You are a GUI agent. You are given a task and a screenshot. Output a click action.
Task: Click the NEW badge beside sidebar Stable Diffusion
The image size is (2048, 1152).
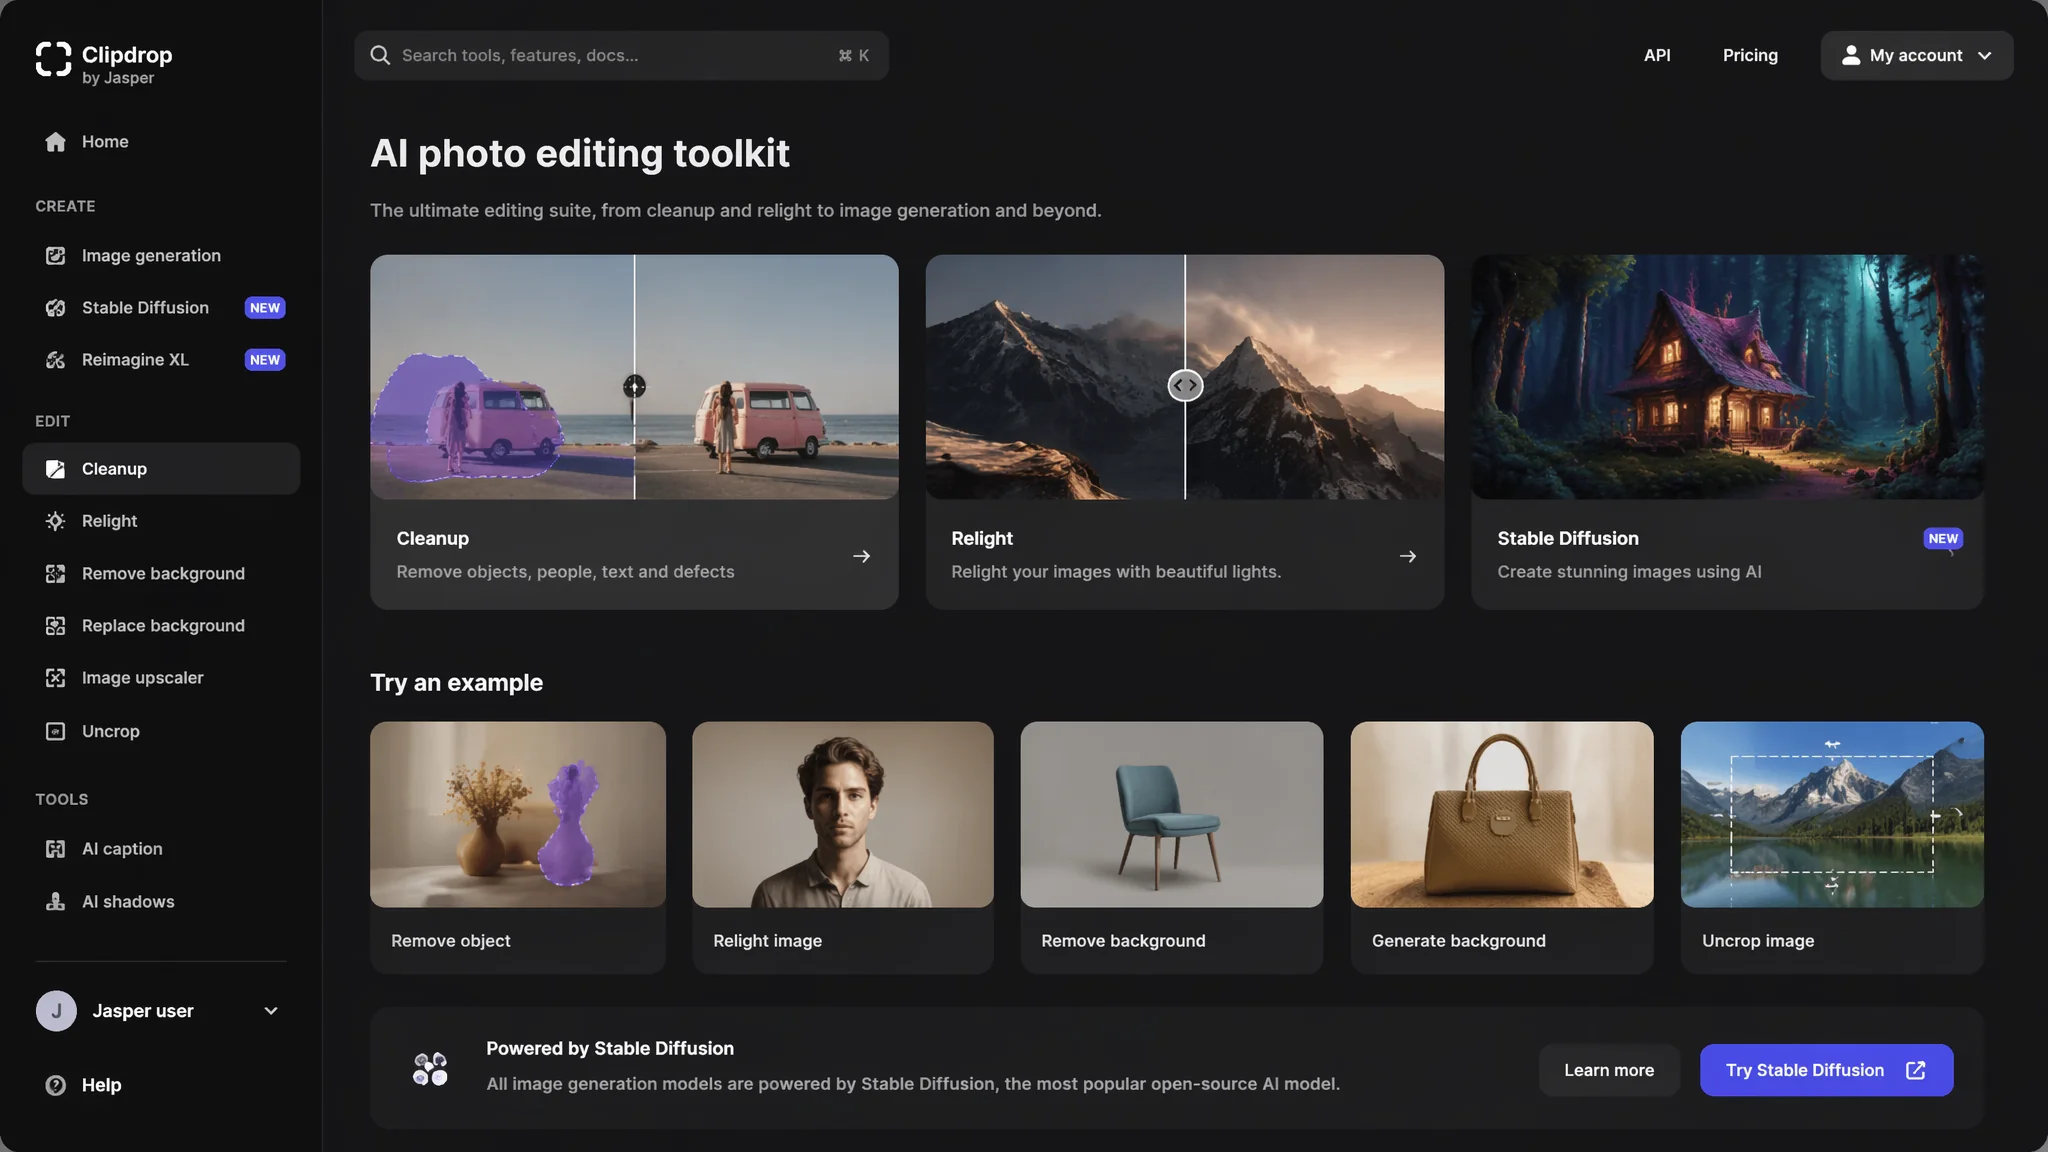click(265, 308)
